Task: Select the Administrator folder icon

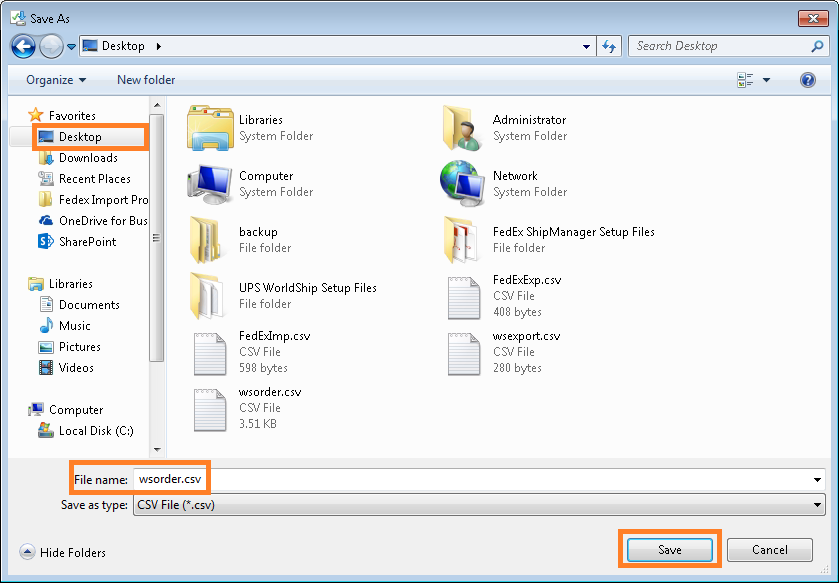Action: point(462,128)
